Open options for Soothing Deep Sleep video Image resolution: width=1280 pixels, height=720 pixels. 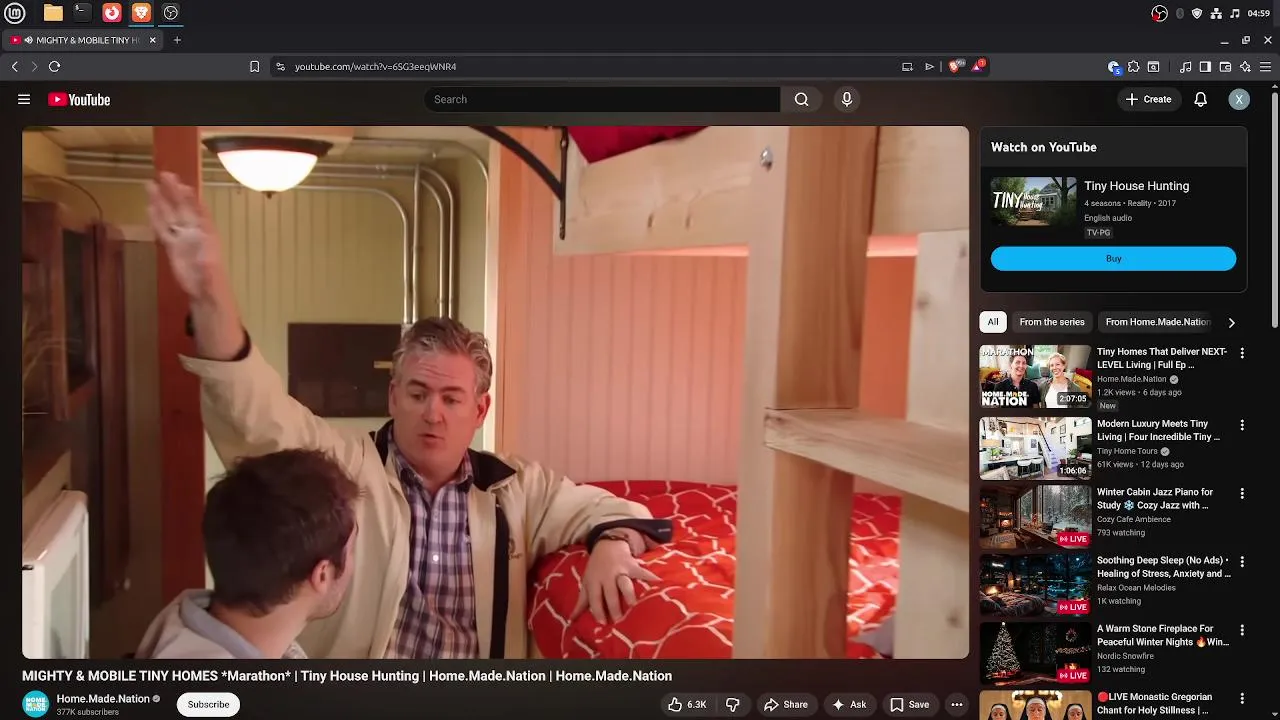tap(1242, 562)
